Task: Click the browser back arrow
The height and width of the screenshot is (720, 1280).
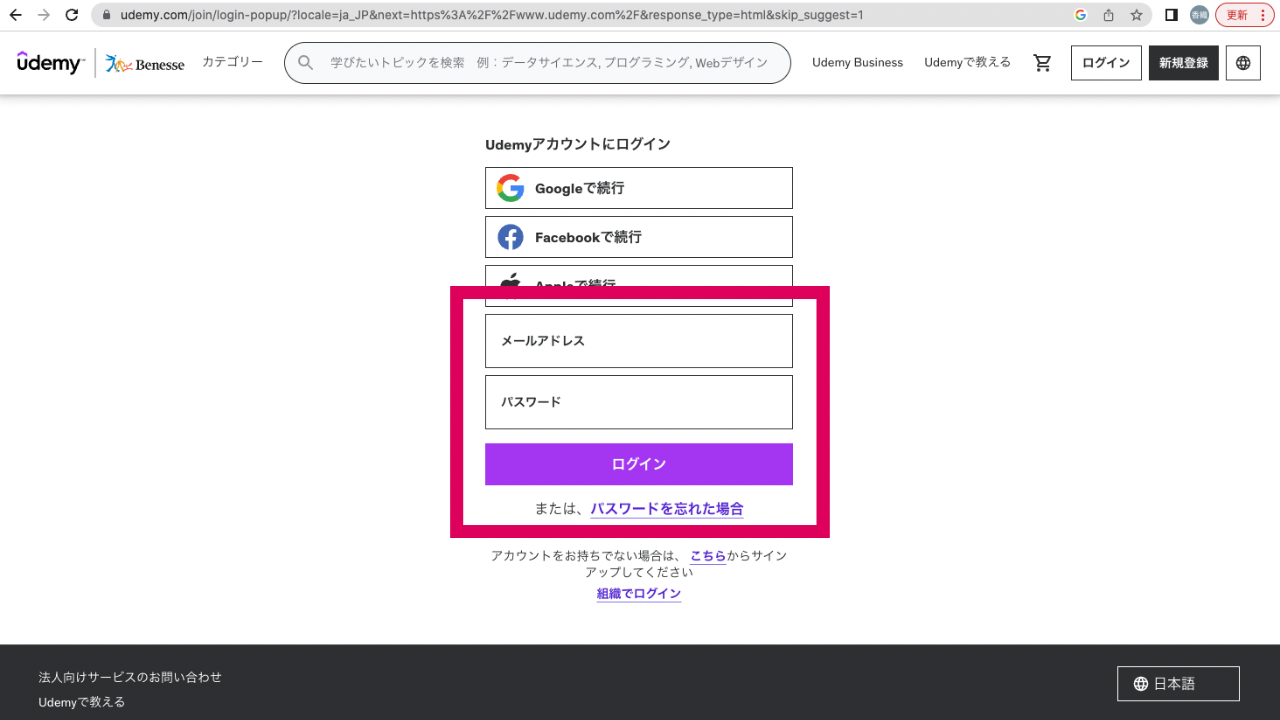Action: [16, 15]
